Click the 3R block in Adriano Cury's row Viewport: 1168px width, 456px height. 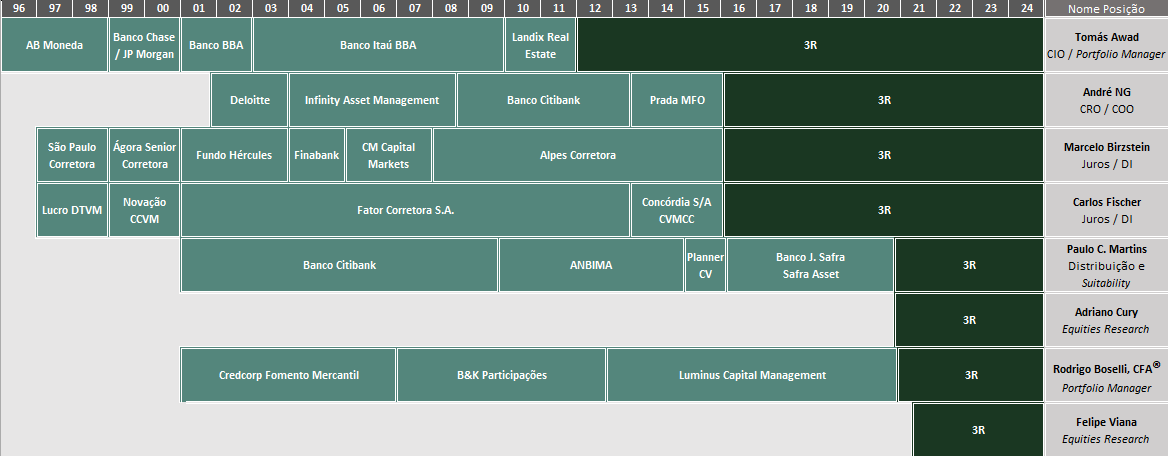(969, 320)
